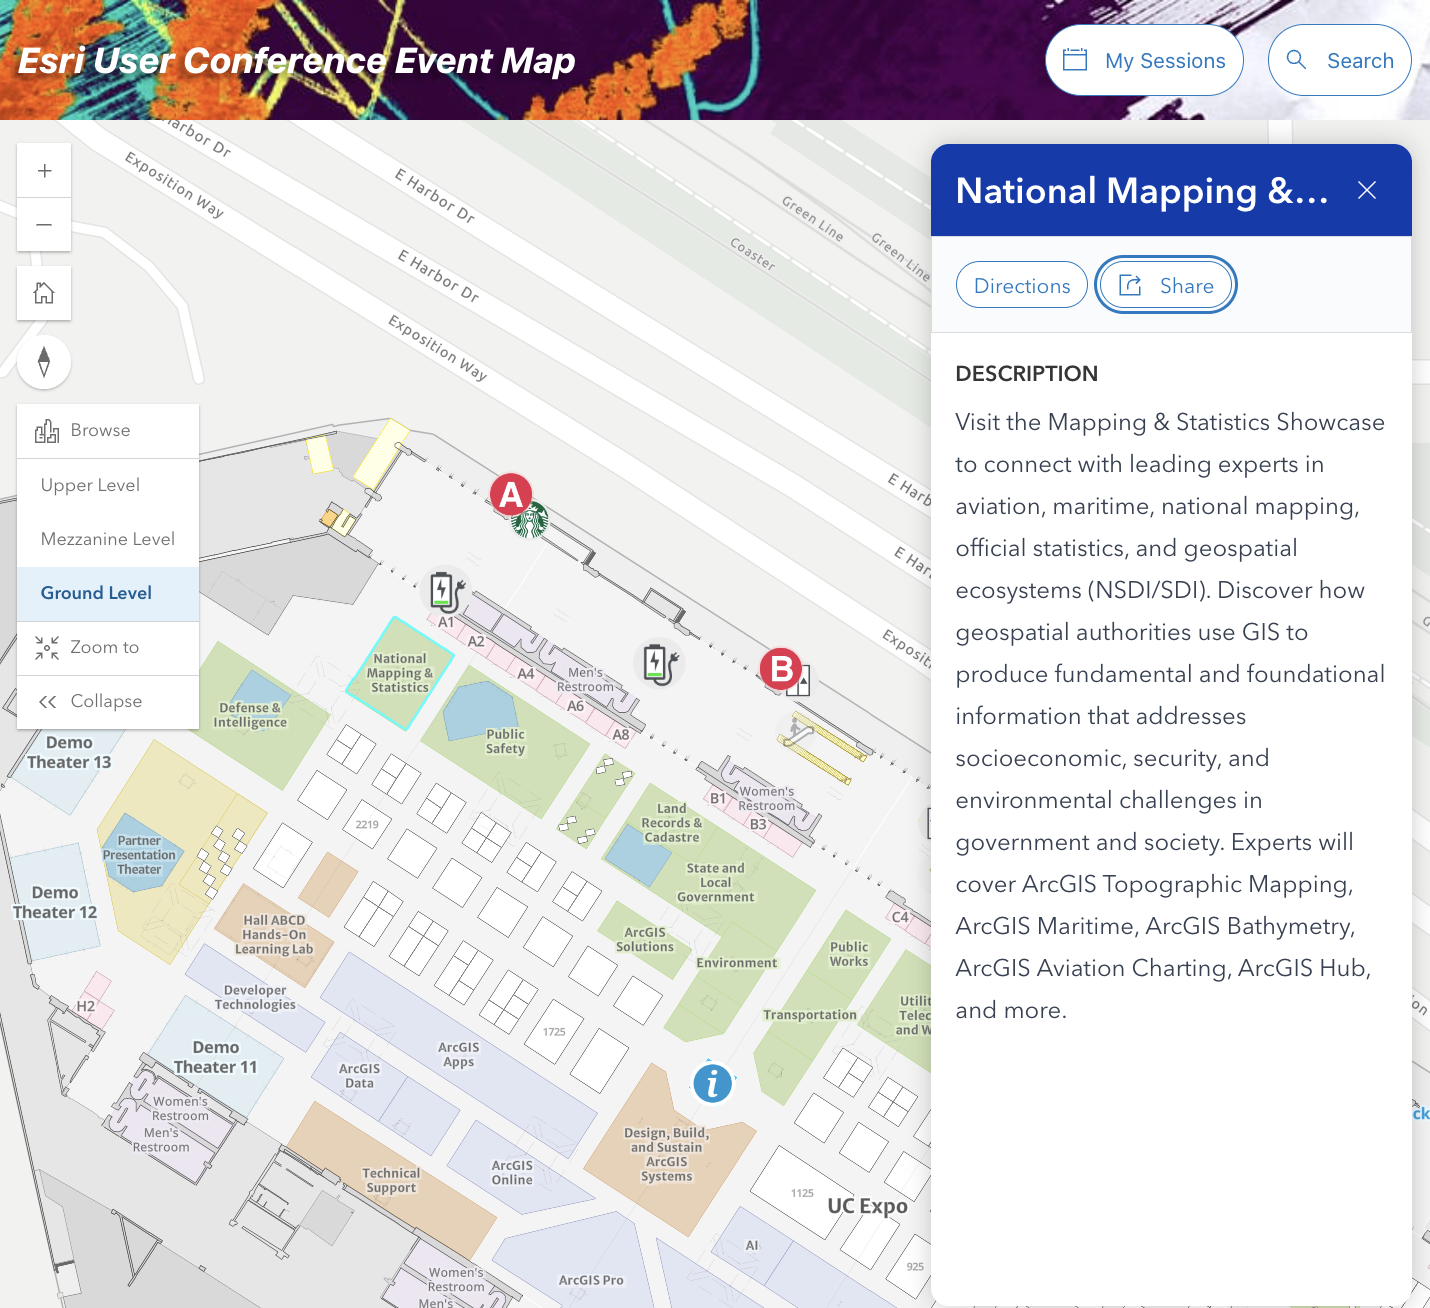Switch to Mezzanine Level floor
This screenshot has width=1430, height=1308.
coord(108,539)
